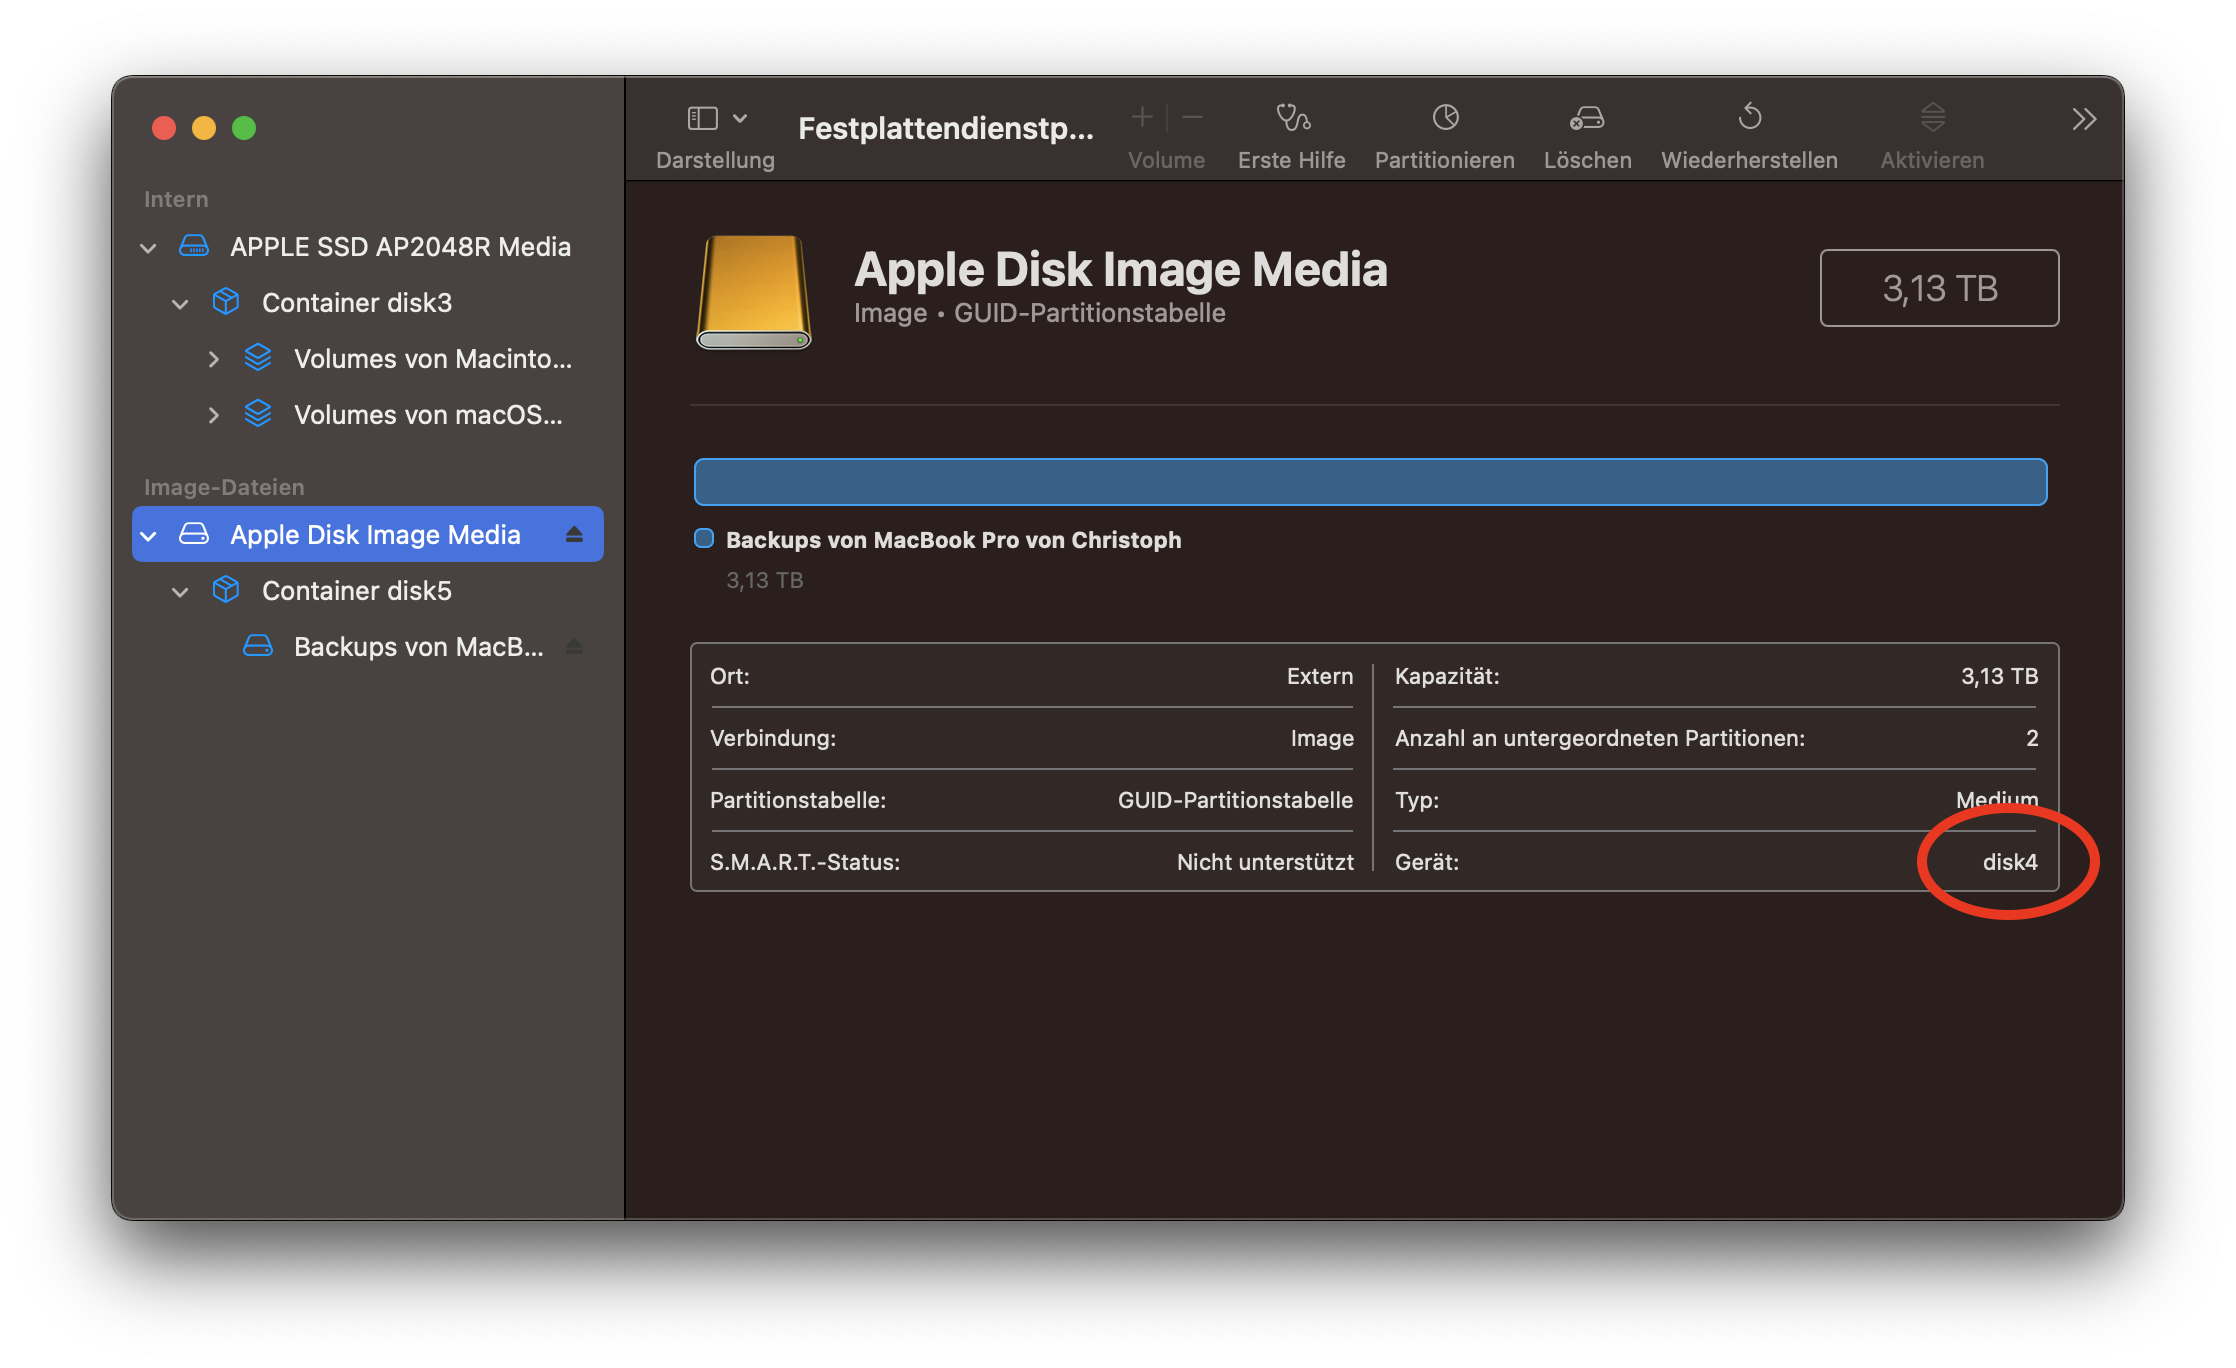Click 'Image • GUID-Partitionstabelle' subtitle
Image resolution: width=2236 pixels, height=1368 pixels.
tap(1040, 313)
